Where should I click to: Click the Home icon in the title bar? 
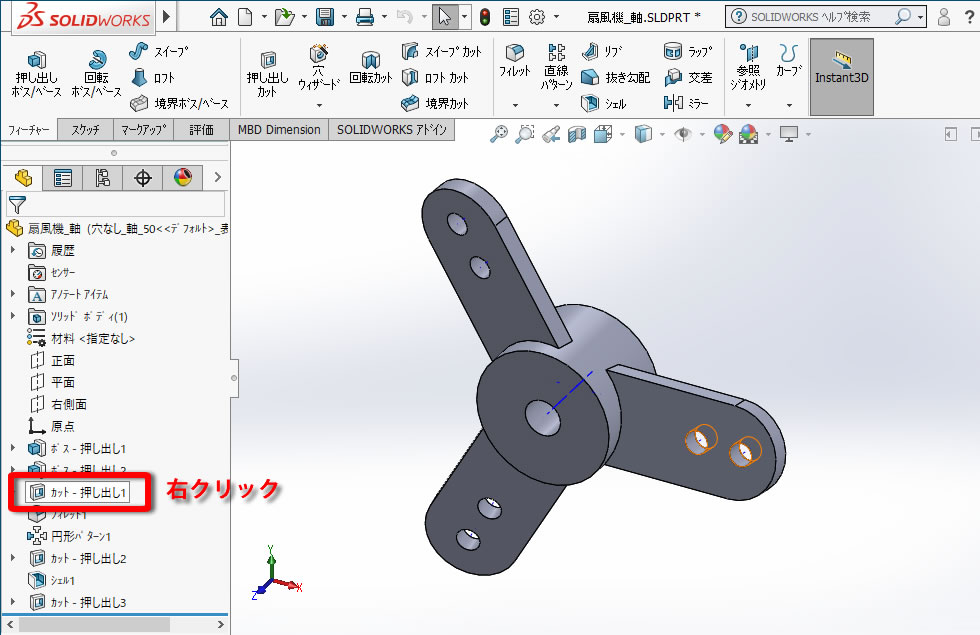pos(219,17)
